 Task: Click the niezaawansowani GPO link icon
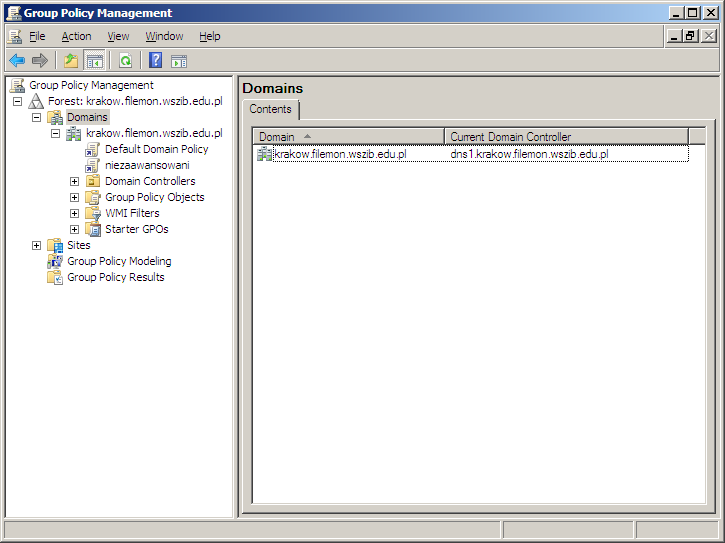click(x=92, y=166)
